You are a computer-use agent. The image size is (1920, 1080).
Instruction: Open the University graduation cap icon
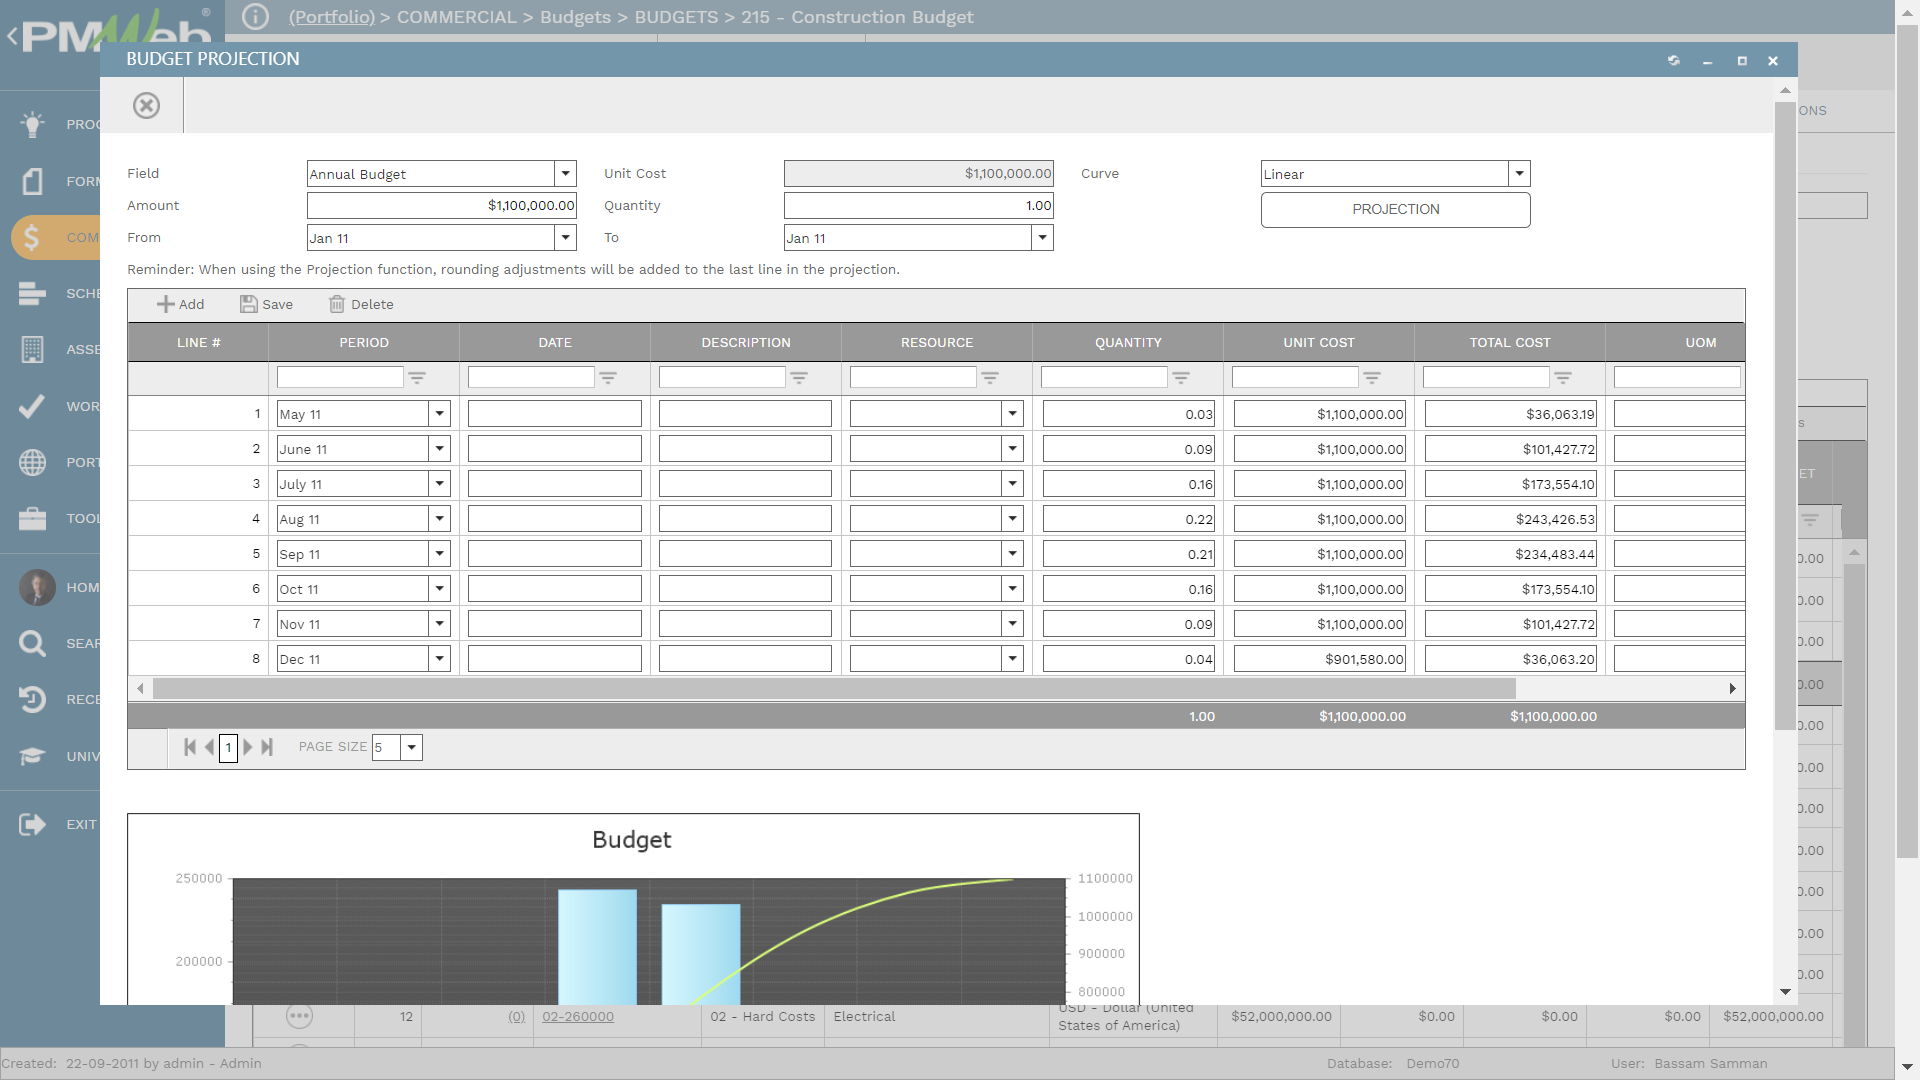coord(32,756)
